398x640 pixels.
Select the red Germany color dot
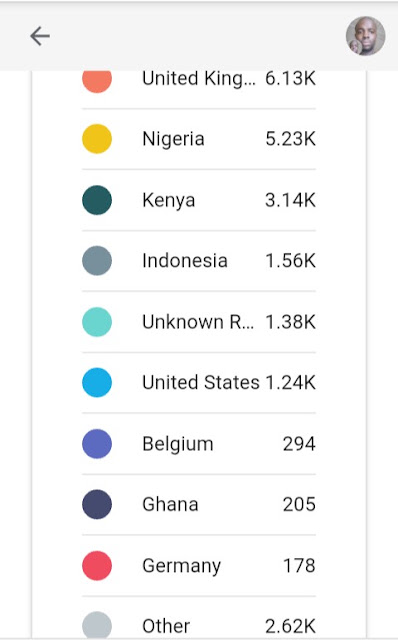[x=97, y=566]
